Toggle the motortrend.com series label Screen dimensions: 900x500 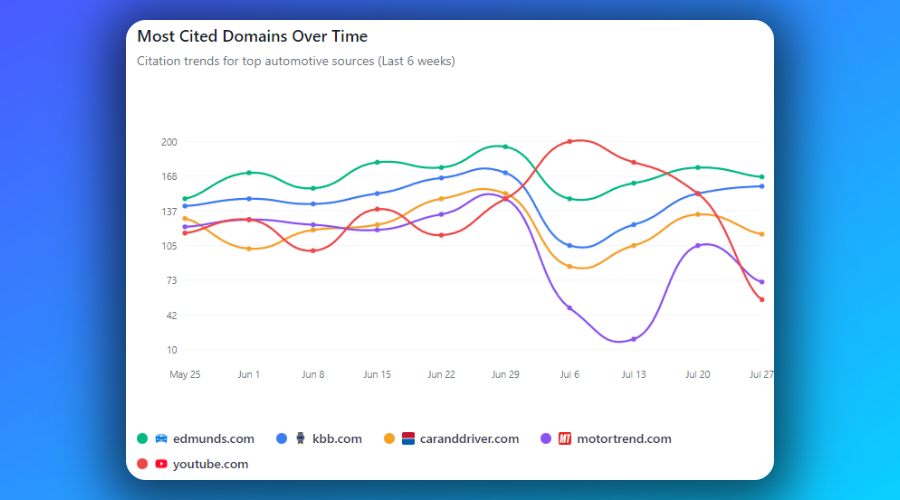624,439
